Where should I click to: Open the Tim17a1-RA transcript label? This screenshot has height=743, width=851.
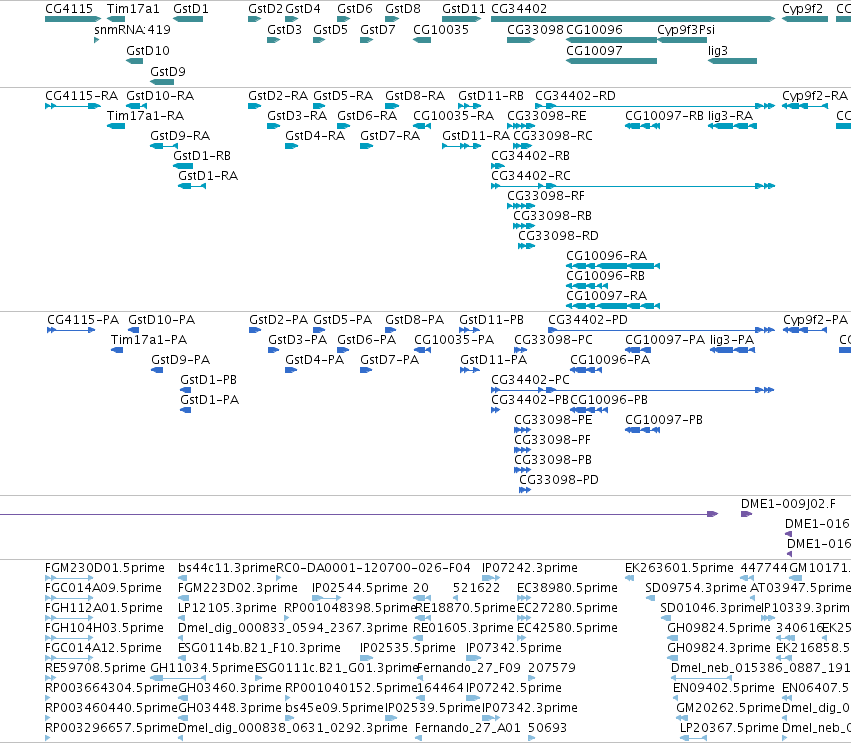click(145, 116)
